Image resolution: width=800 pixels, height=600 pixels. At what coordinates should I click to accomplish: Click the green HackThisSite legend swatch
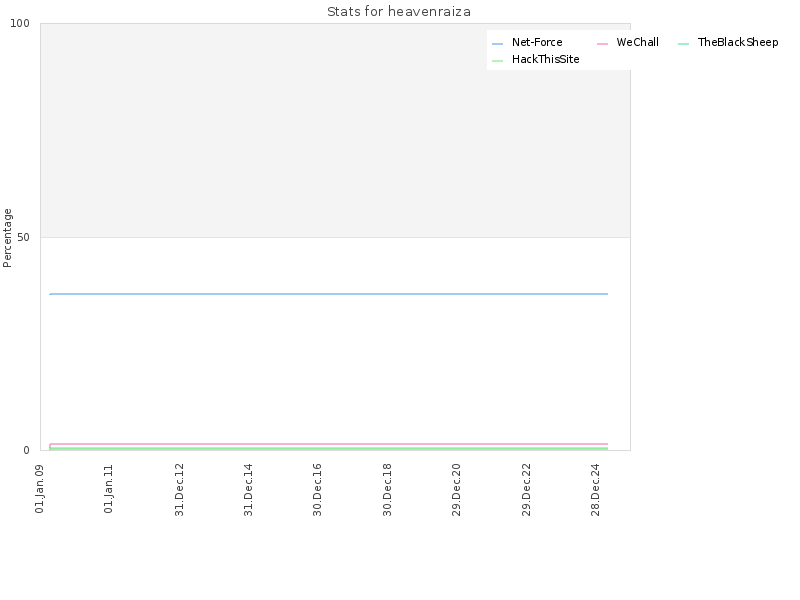click(x=497, y=61)
